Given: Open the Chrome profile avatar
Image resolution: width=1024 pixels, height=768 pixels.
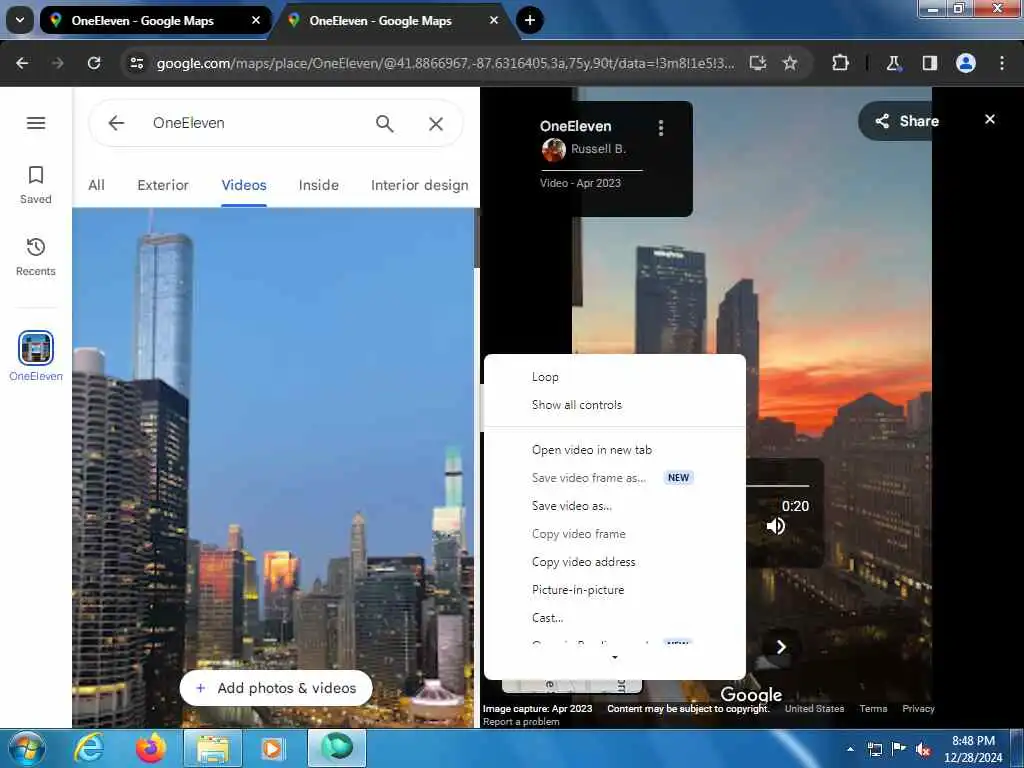Looking at the screenshot, I should pos(966,63).
